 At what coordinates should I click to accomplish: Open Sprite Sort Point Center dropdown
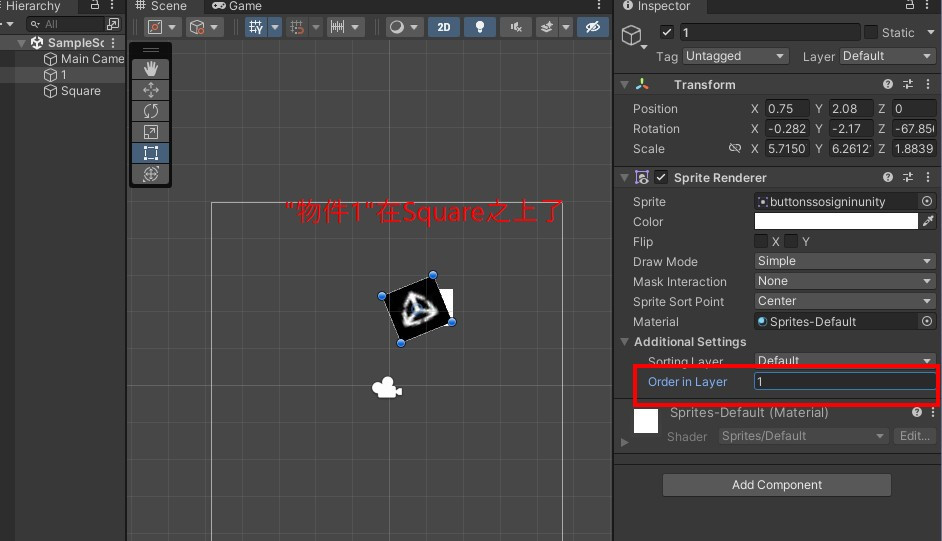pos(845,301)
